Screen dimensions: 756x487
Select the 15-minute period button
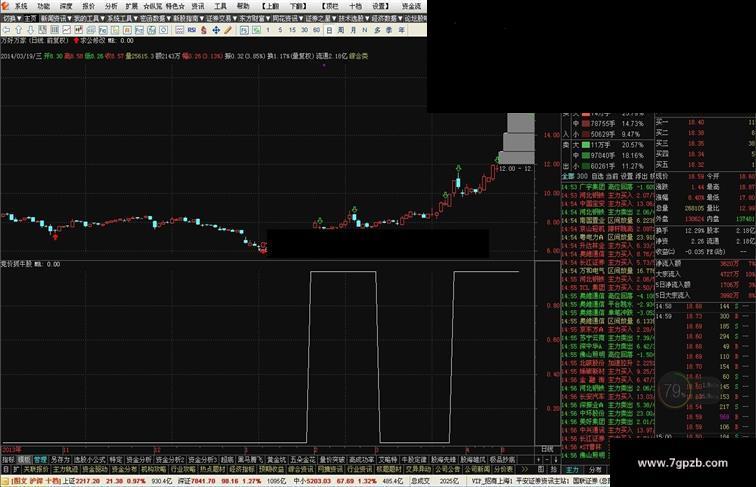(x=292, y=30)
